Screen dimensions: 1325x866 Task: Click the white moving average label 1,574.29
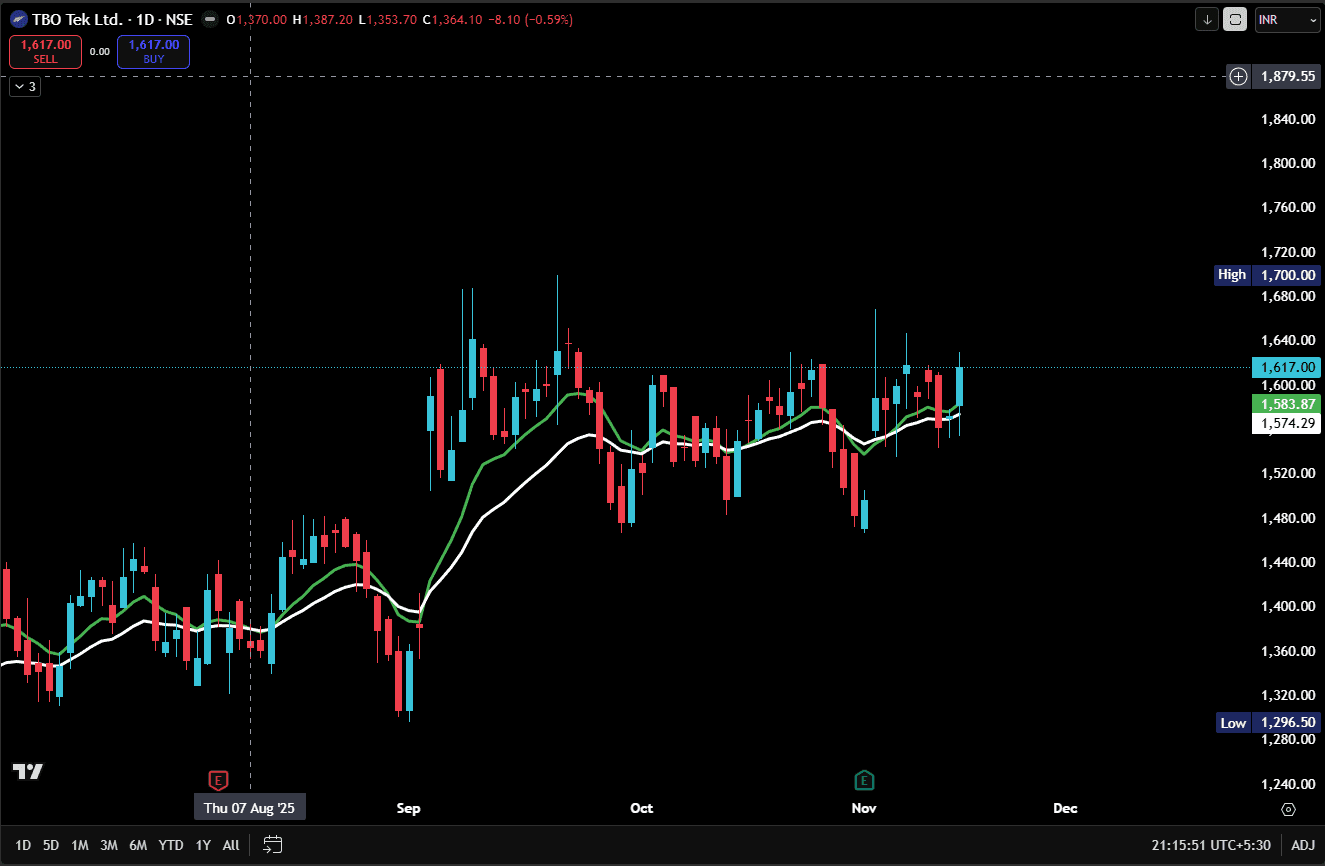tap(1286, 424)
